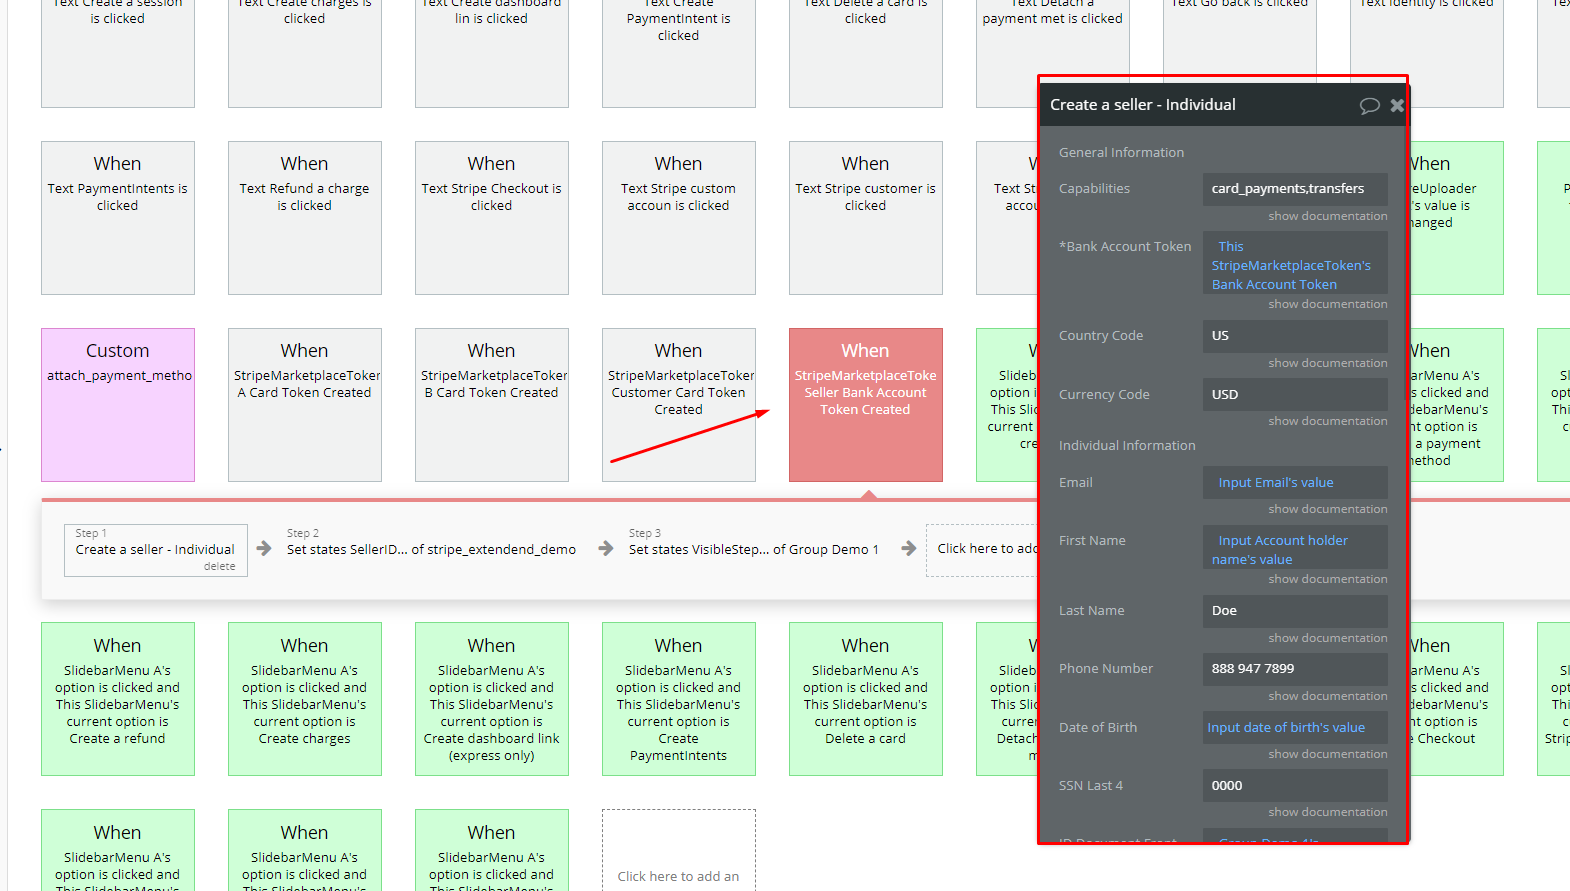Delete Step 1 action
Image resolution: width=1570 pixels, height=891 pixels.
[x=220, y=566]
